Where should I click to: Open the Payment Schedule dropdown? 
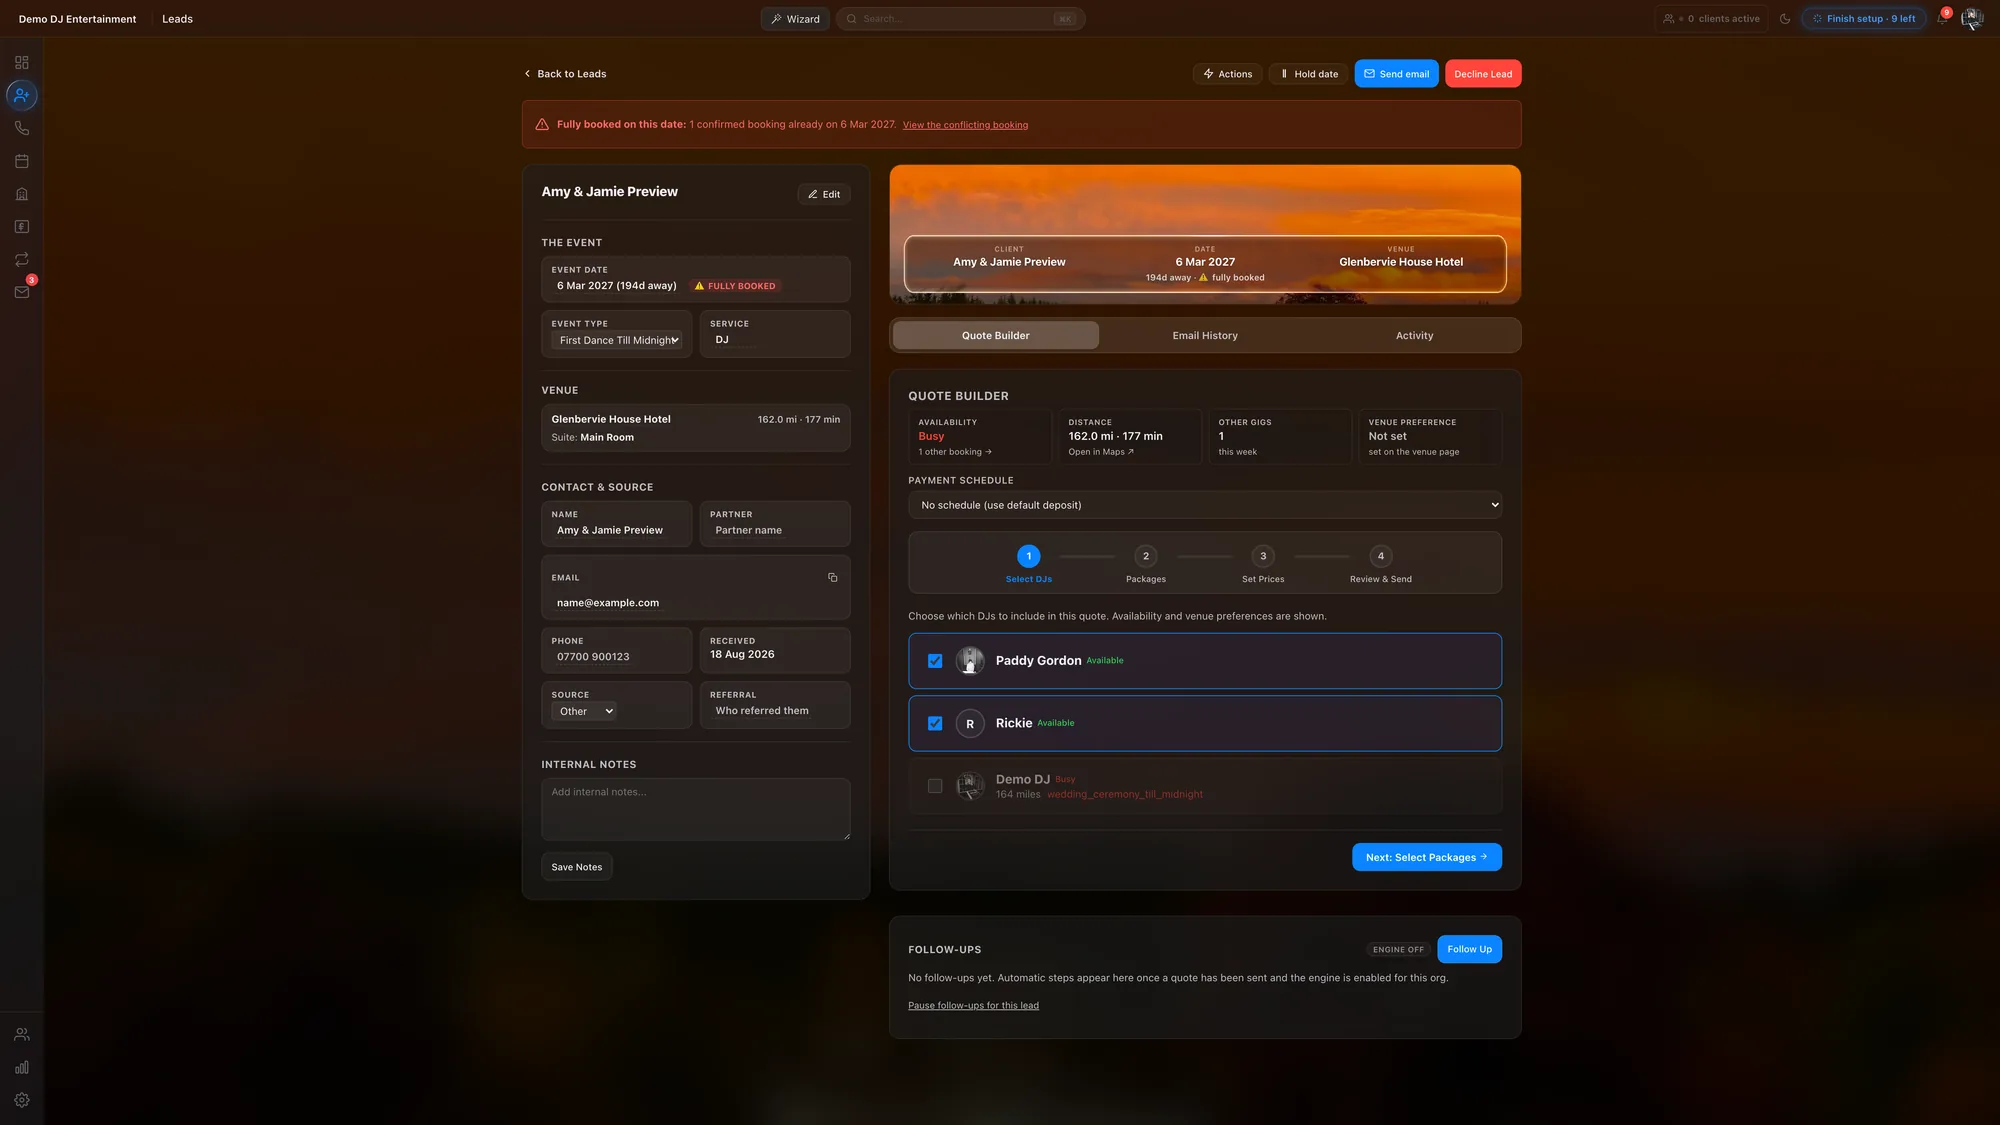[x=1205, y=505]
